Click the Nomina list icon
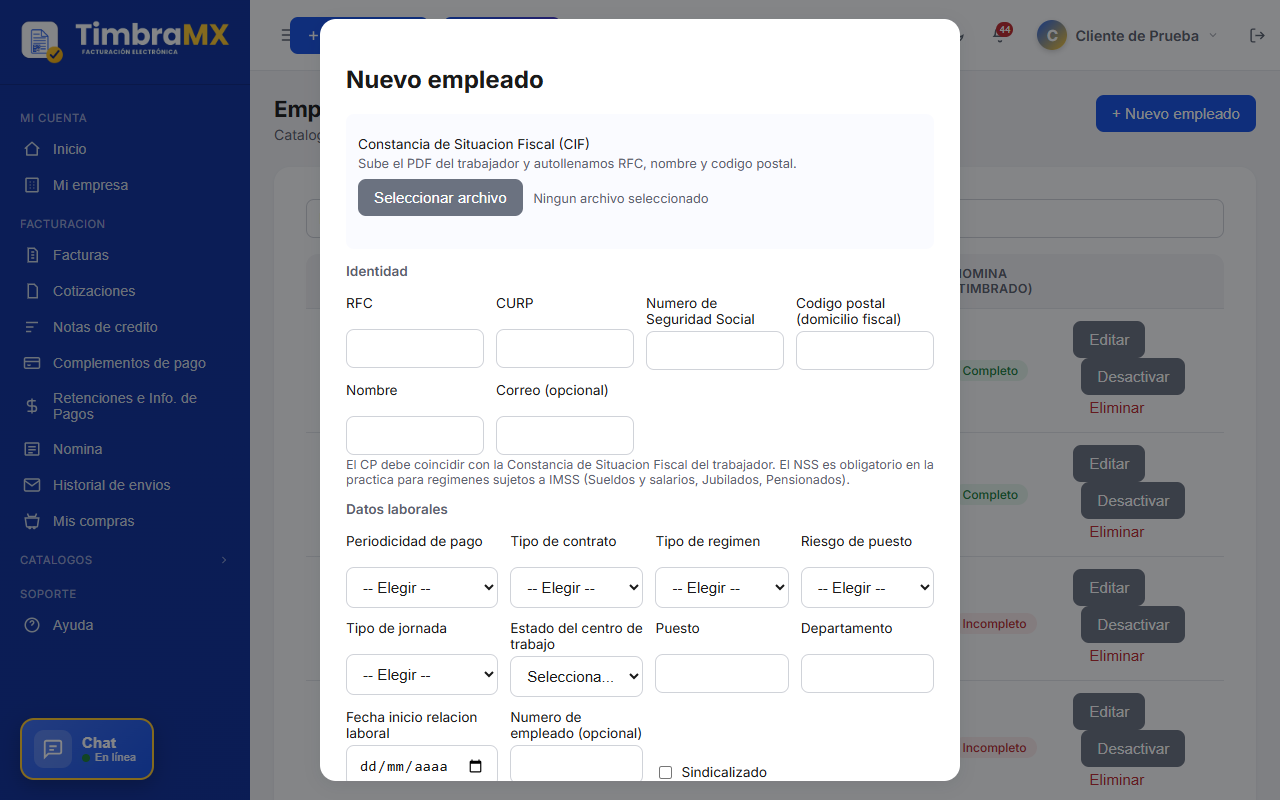 coord(32,449)
